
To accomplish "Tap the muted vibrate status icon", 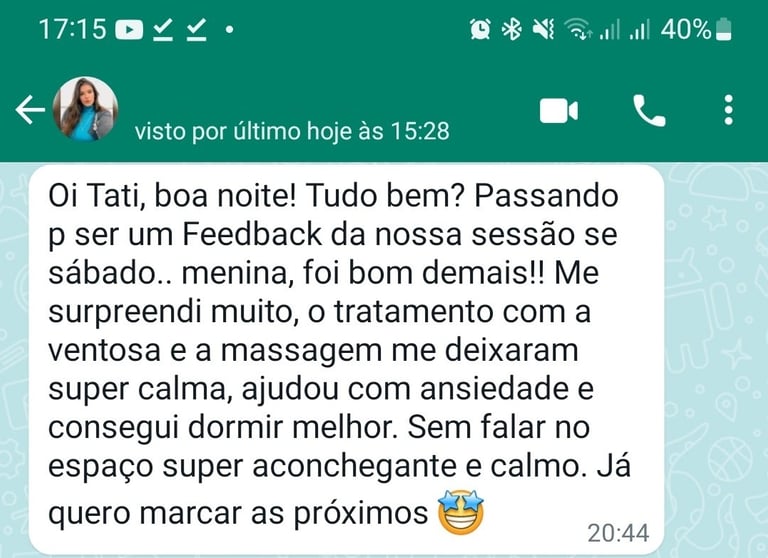I will pyautogui.click(x=544, y=29).
